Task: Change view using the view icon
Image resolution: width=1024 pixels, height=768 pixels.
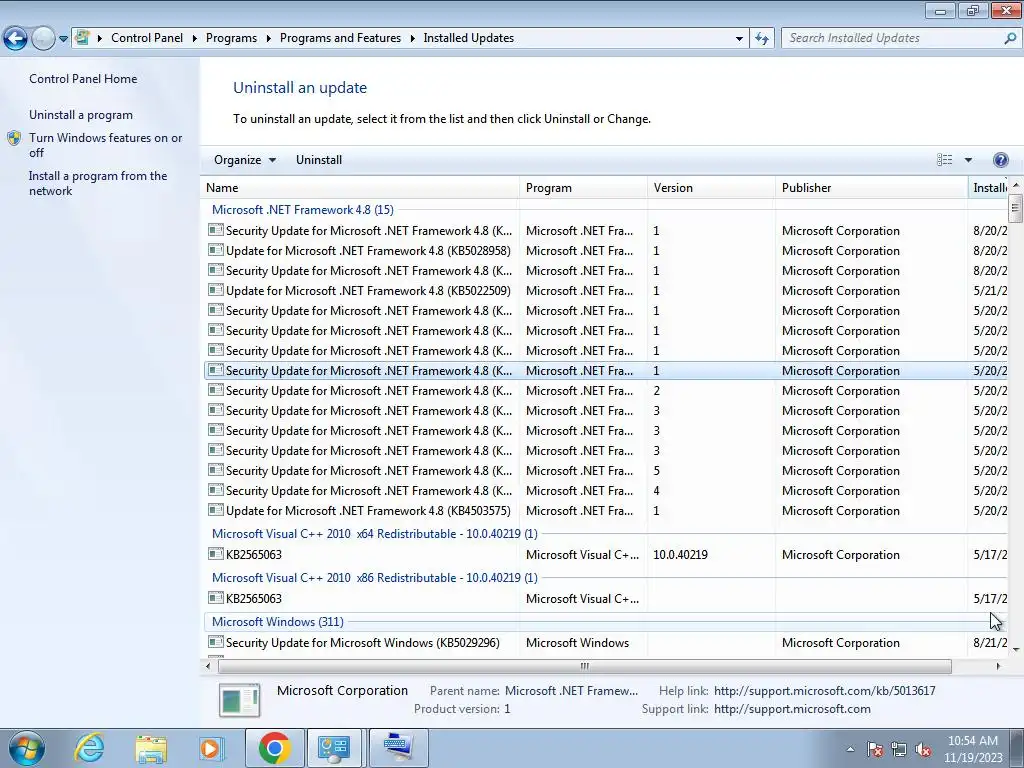Action: (944, 160)
